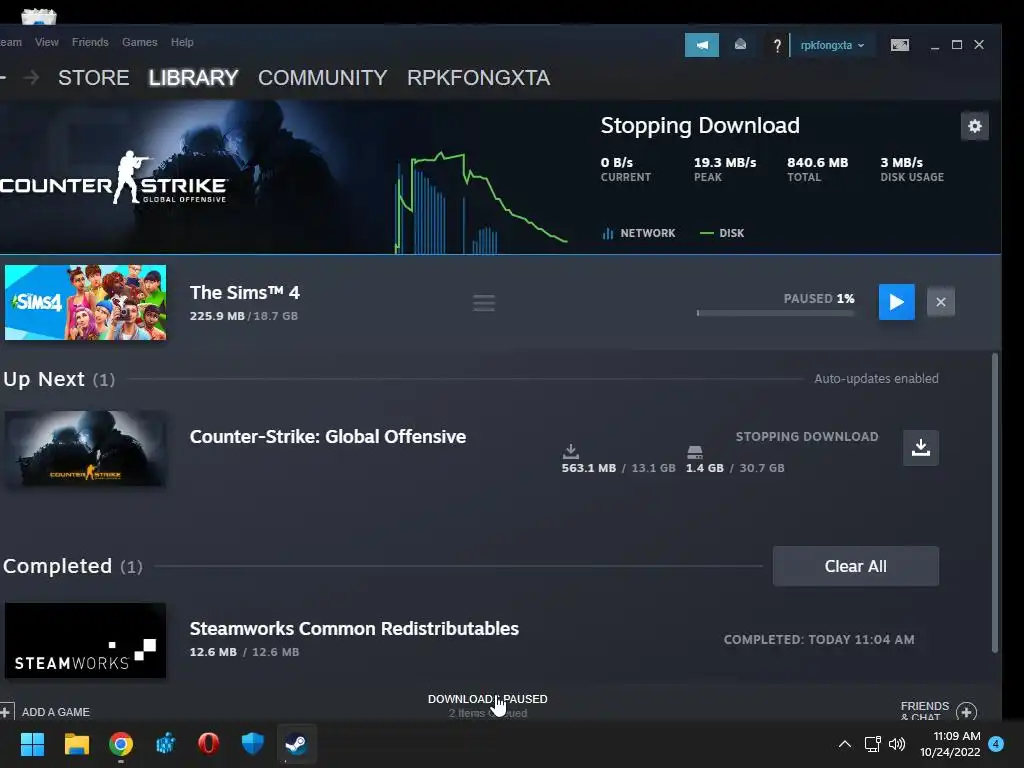The image size is (1024, 768).
Task: Start Counter-Strike download now button
Action: pyautogui.click(x=921, y=447)
